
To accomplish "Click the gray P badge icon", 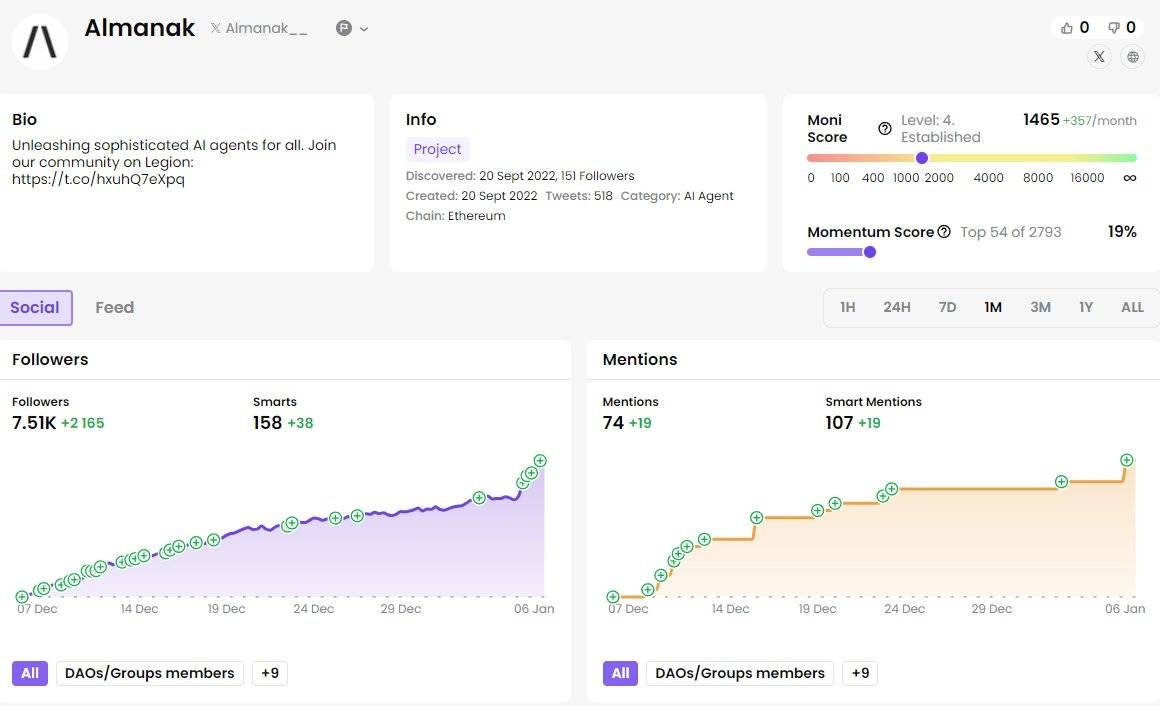I will click(x=344, y=29).
